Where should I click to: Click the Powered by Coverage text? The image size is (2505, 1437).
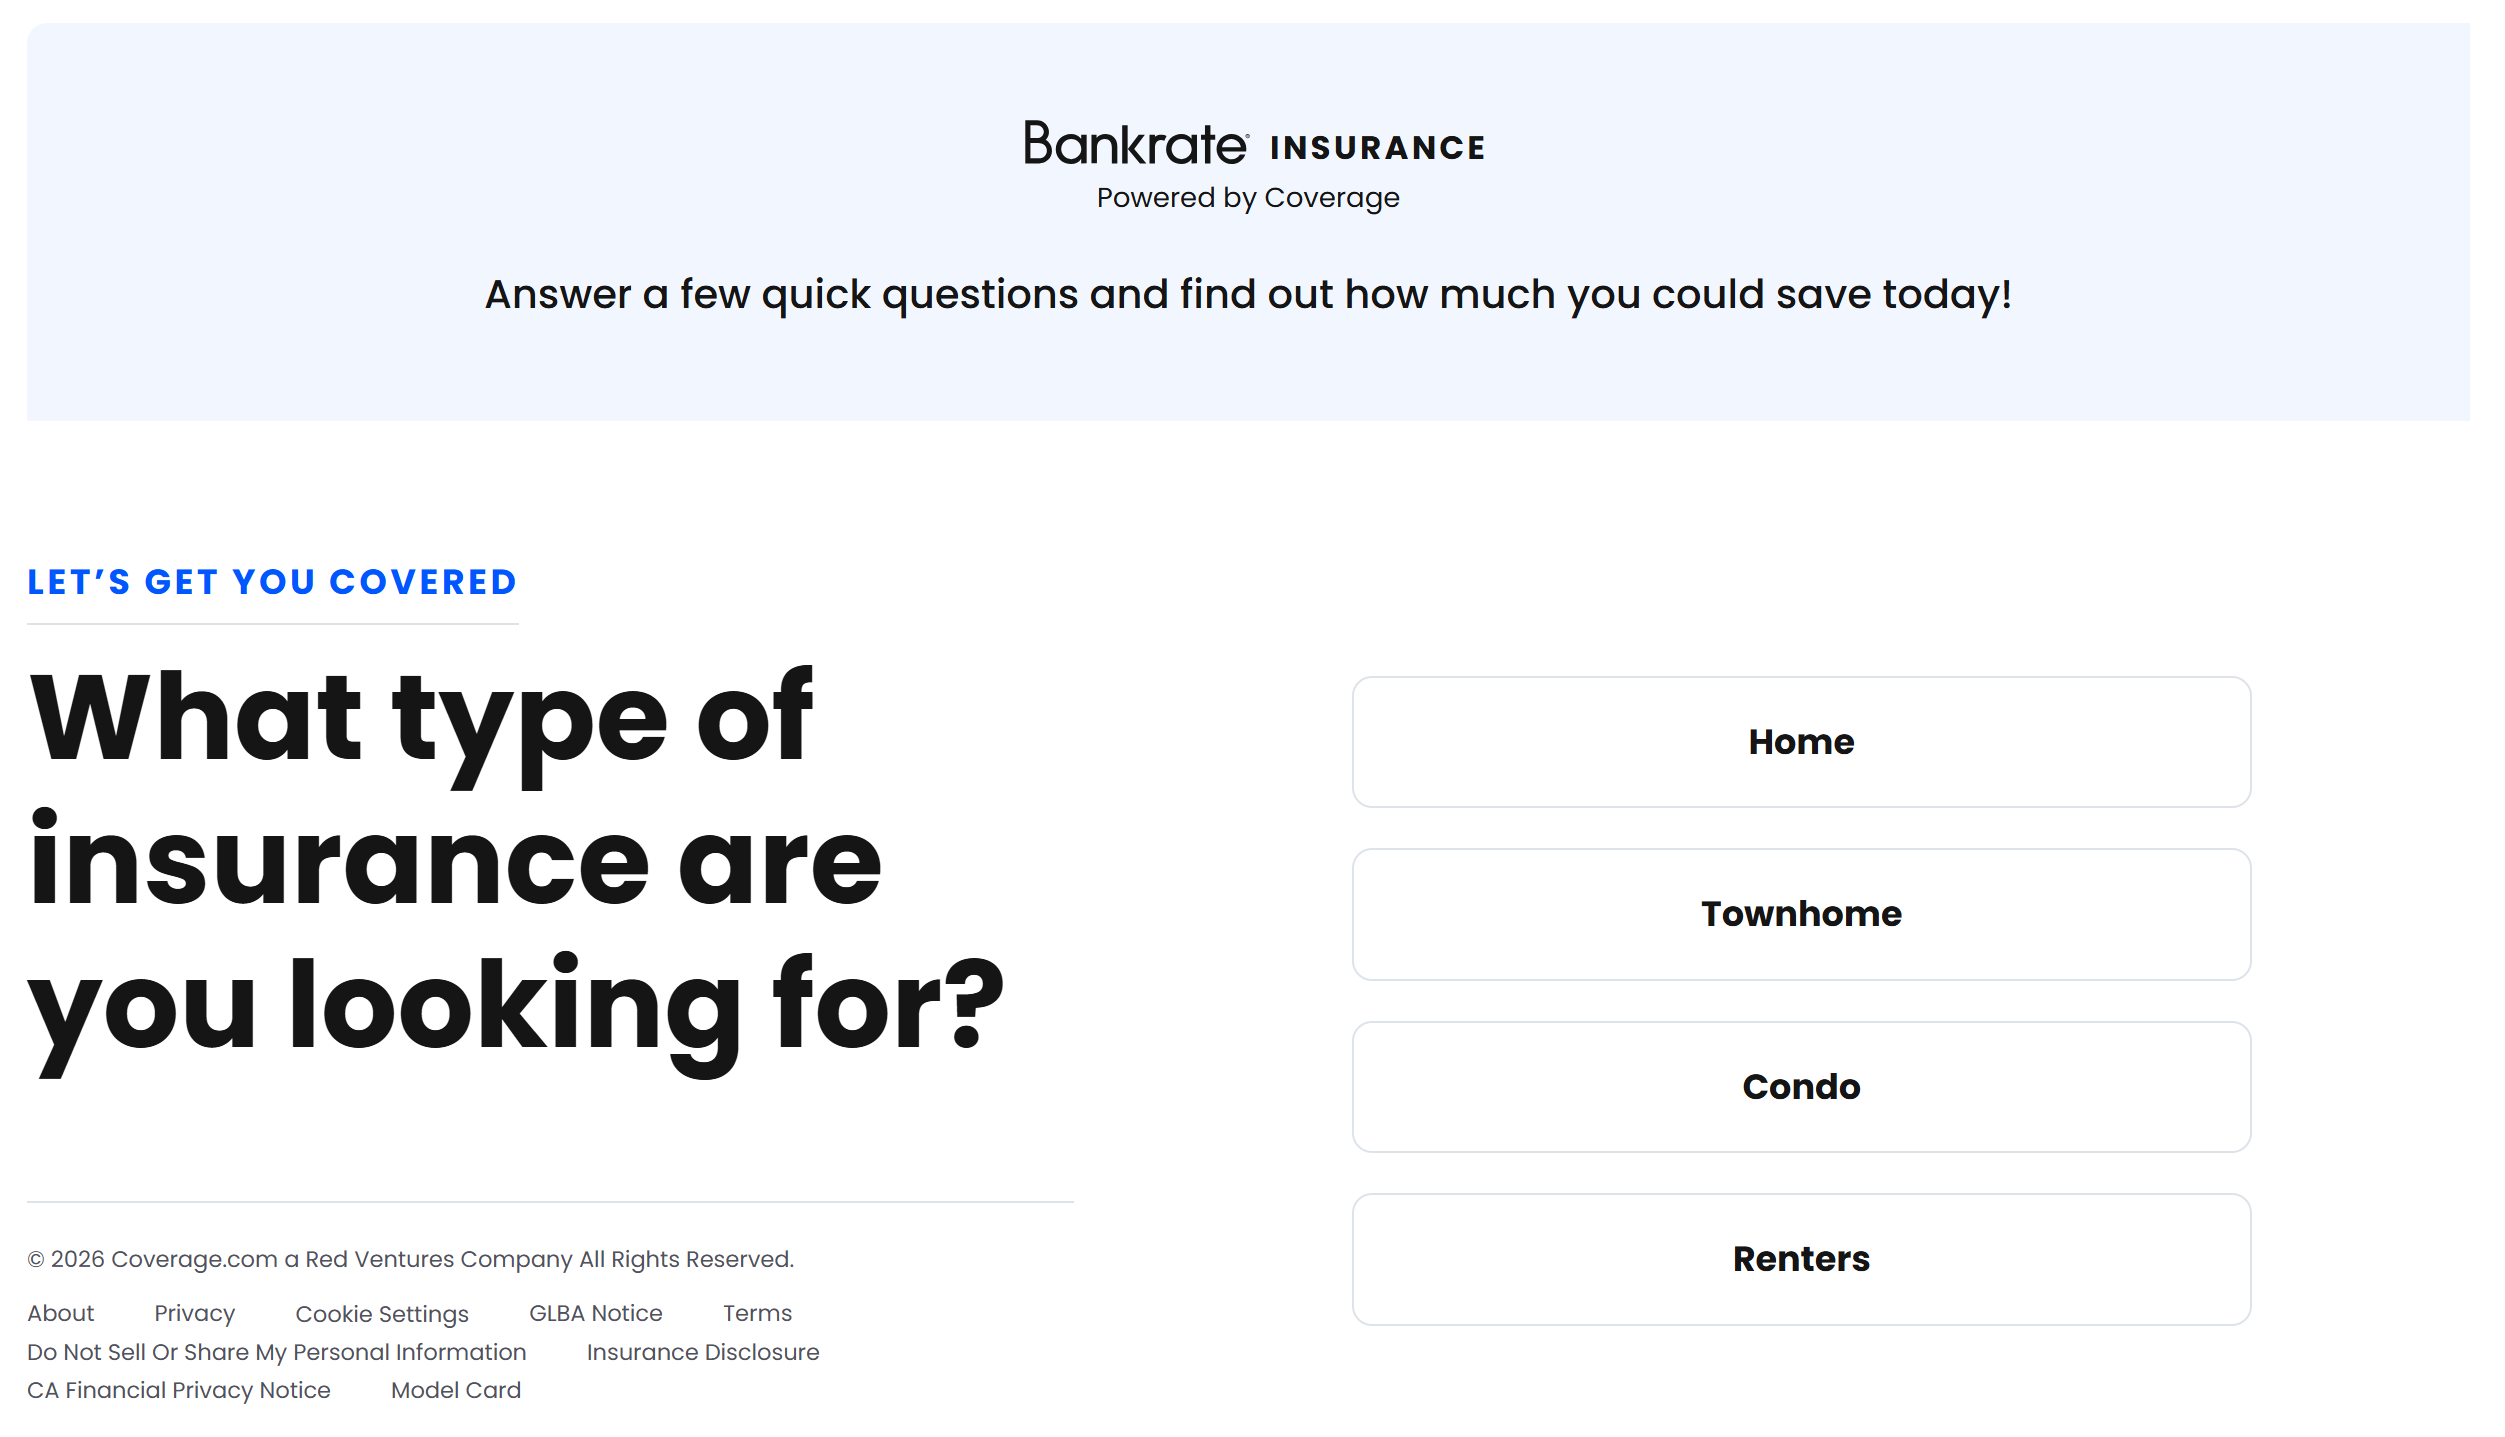tap(1247, 198)
